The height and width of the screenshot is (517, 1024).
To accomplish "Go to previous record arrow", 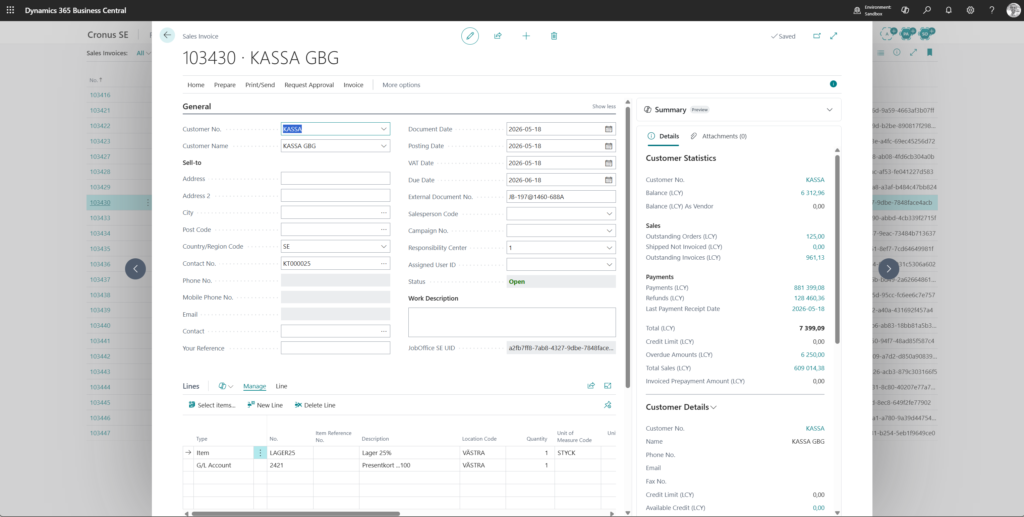I will 135,268.
